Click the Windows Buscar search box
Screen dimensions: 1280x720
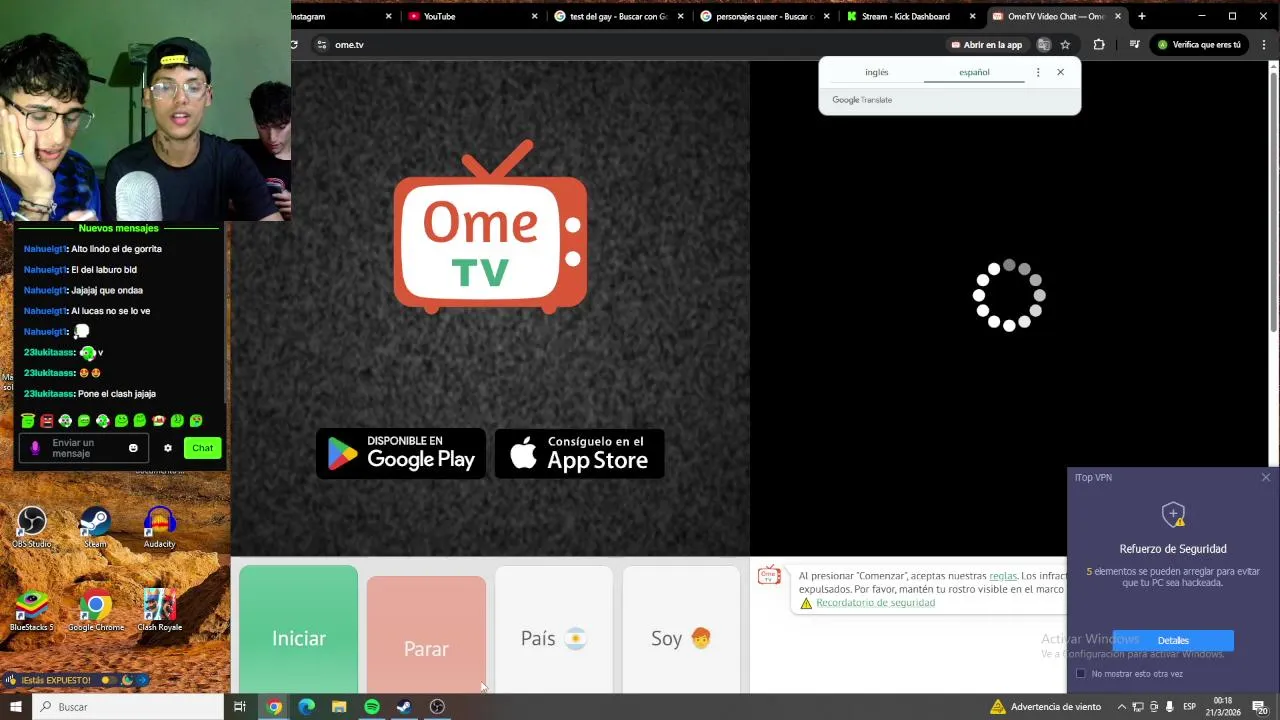(128, 707)
